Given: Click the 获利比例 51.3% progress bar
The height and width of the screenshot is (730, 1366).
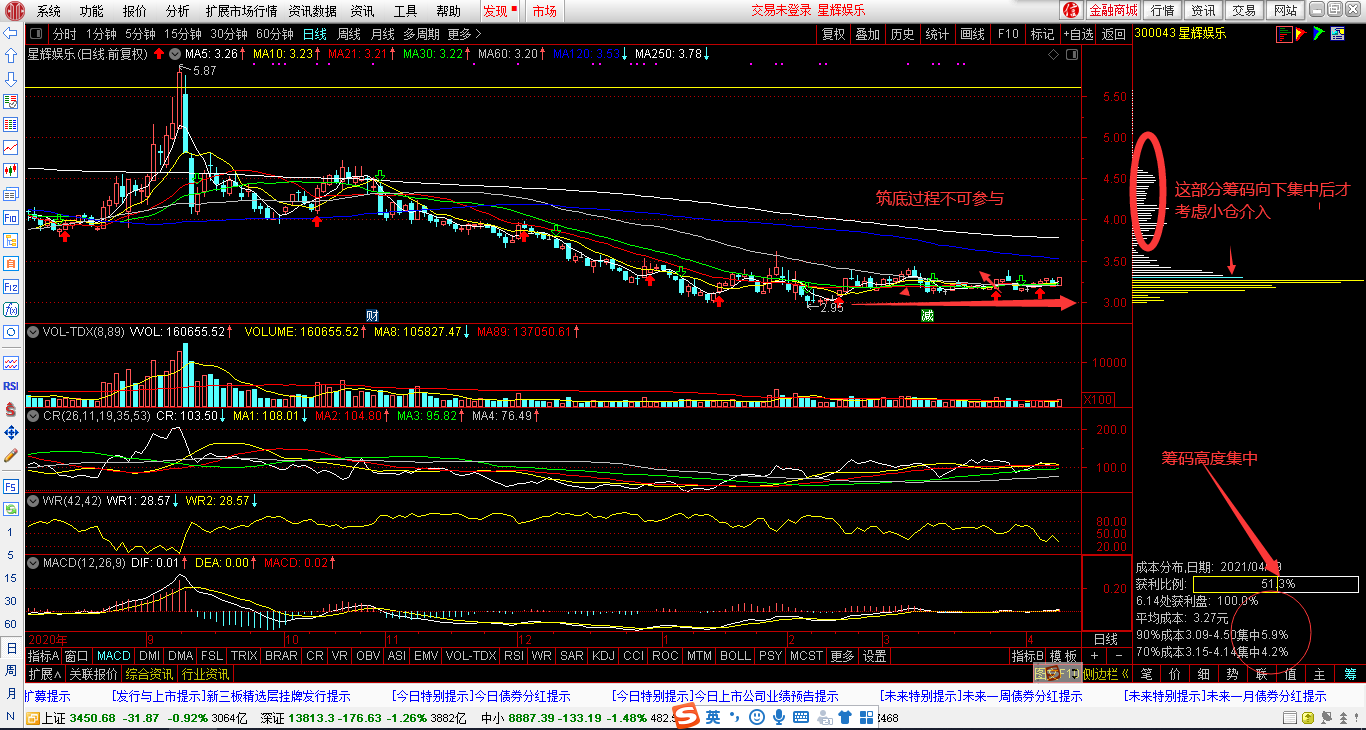Looking at the screenshot, I should (x=1276, y=584).
